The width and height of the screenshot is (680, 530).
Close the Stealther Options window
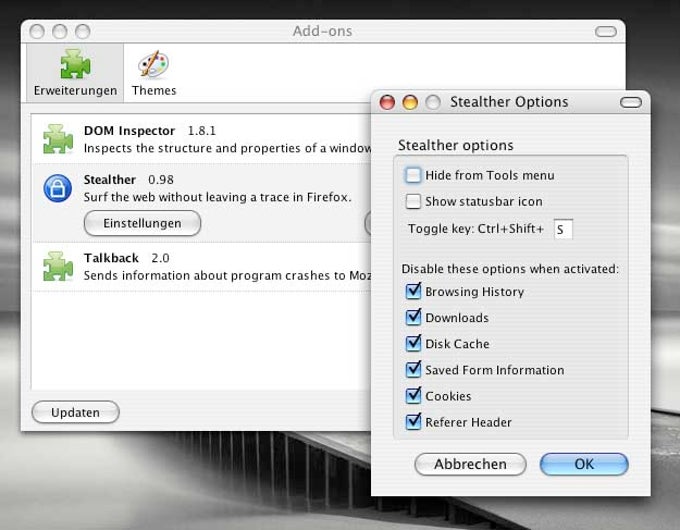click(387, 102)
